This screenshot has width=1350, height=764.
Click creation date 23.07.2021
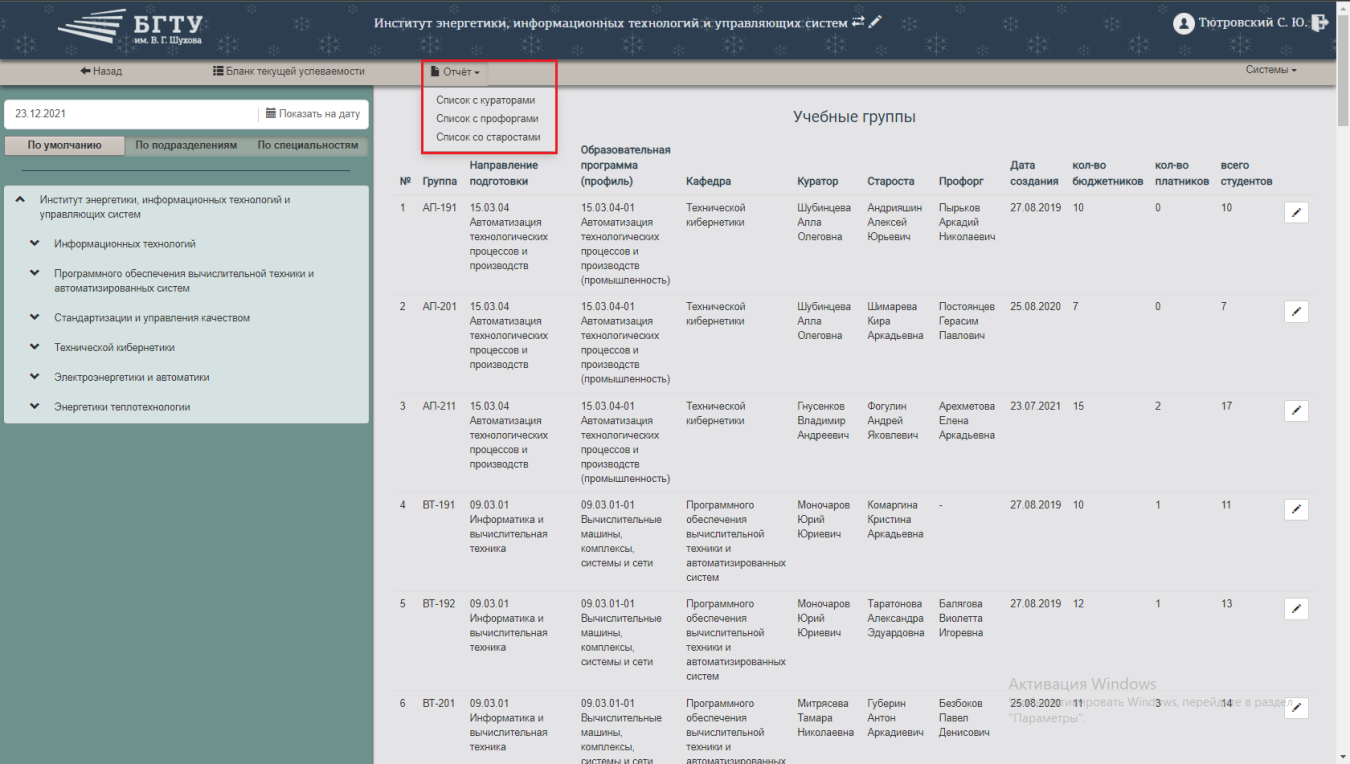[x=1035, y=407]
